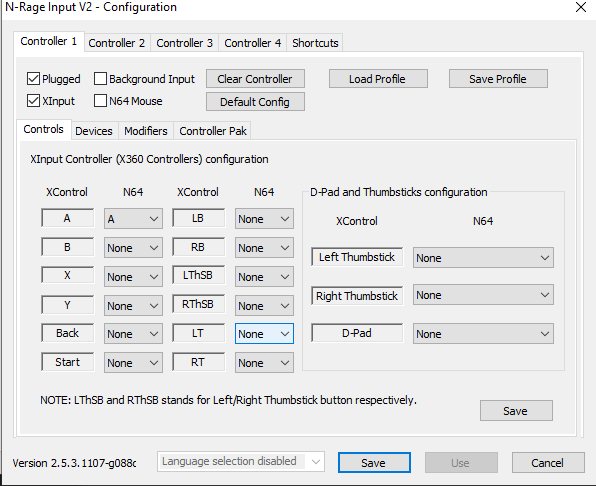Screen dimensions: 596x486
Task: Open the N64 dropdown for RB
Action: coord(264,248)
